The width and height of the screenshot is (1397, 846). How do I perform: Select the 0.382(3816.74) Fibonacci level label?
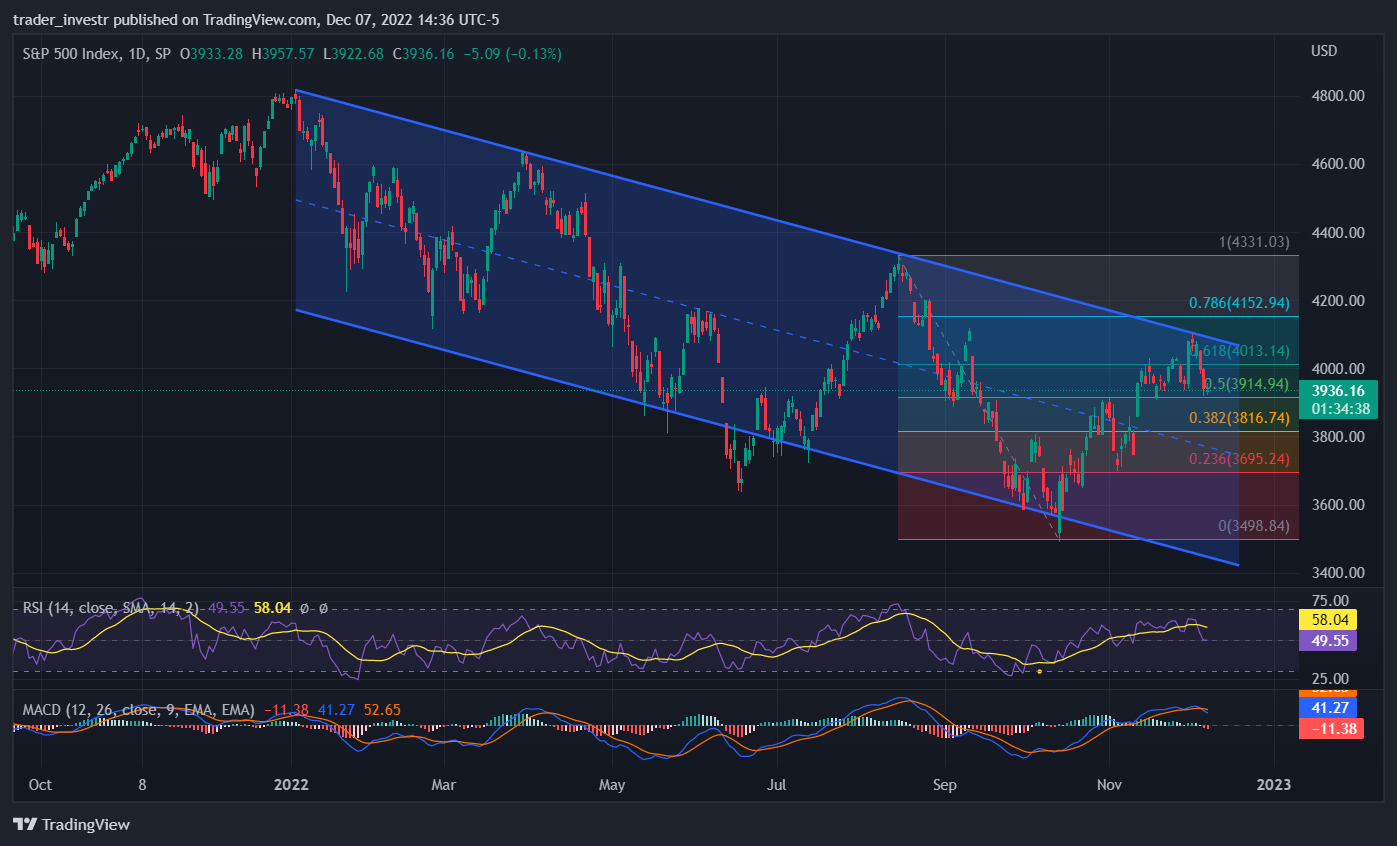(1239, 418)
